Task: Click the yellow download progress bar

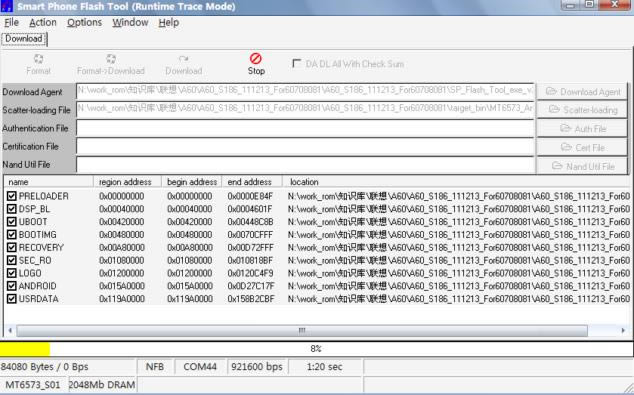Action: (x=25, y=349)
